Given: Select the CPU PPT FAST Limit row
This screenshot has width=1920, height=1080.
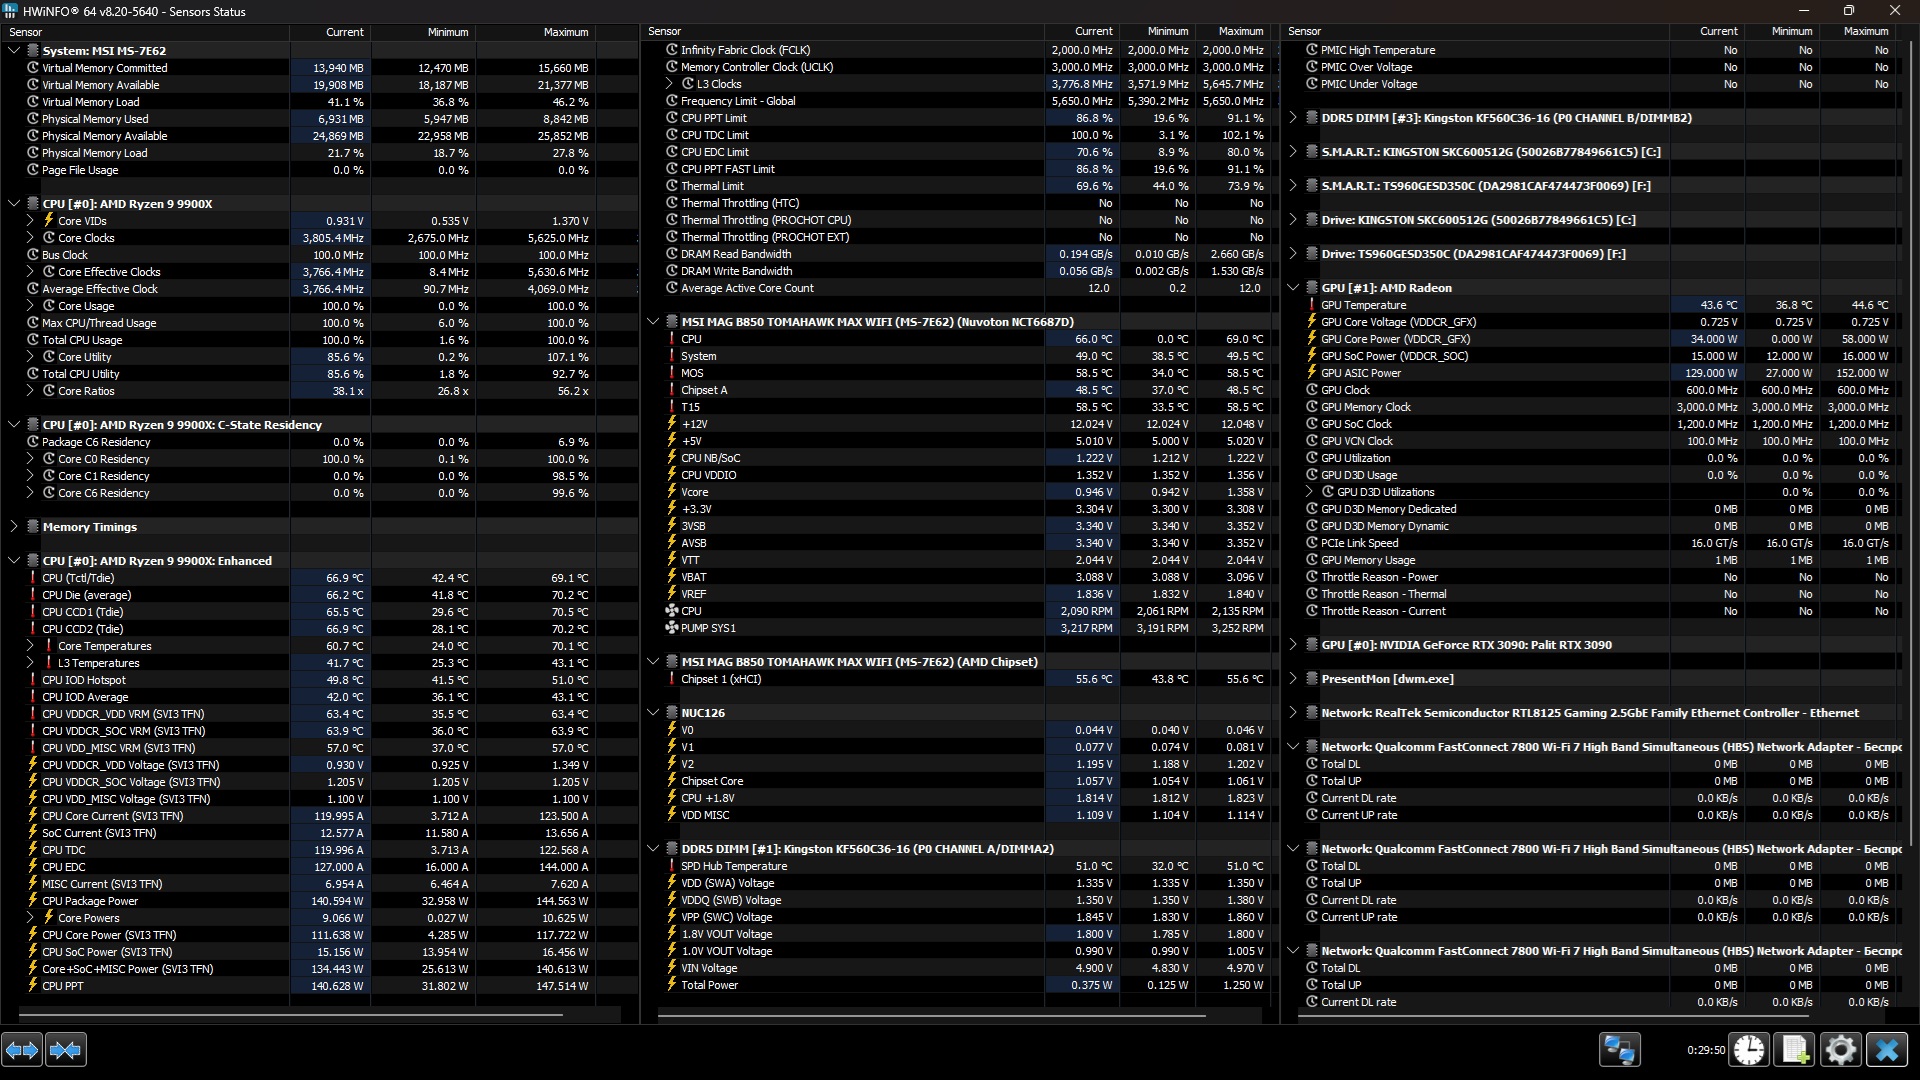Looking at the screenshot, I should 958,169.
